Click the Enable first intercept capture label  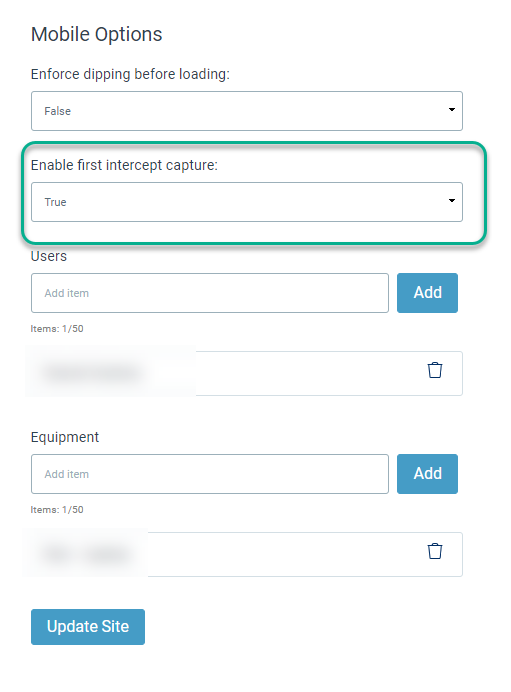tap(124, 165)
